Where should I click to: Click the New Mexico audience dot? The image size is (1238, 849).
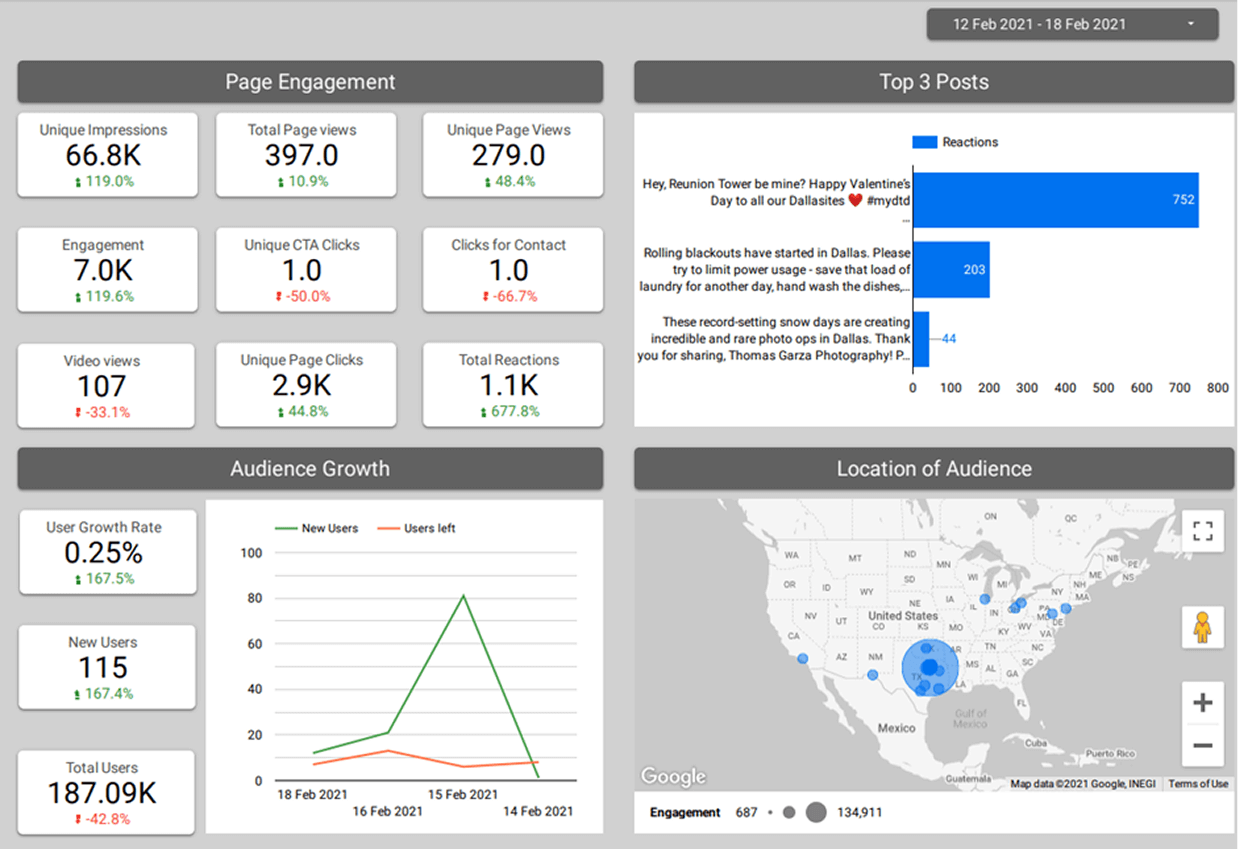(873, 675)
